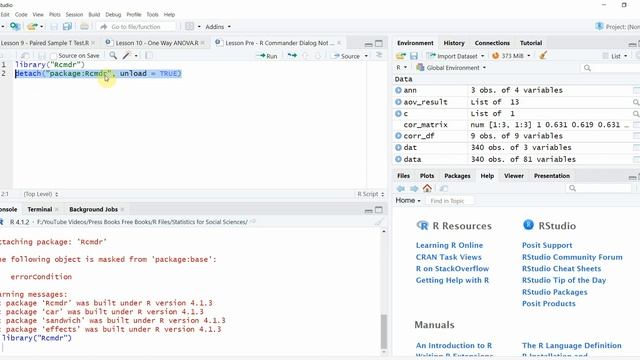
Task: Click the code tools magic wand icon
Action: (x=126, y=56)
